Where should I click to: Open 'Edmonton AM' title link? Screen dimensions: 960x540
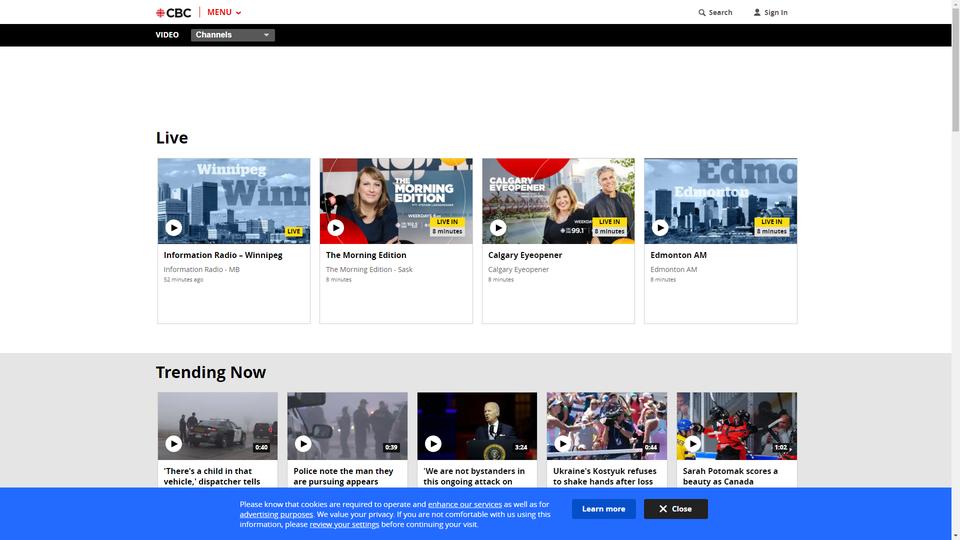coord(678,255)
